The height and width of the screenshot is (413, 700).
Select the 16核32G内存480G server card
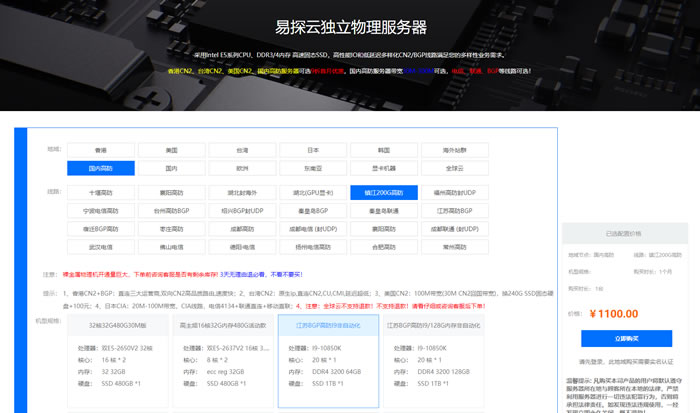[223, 361]
